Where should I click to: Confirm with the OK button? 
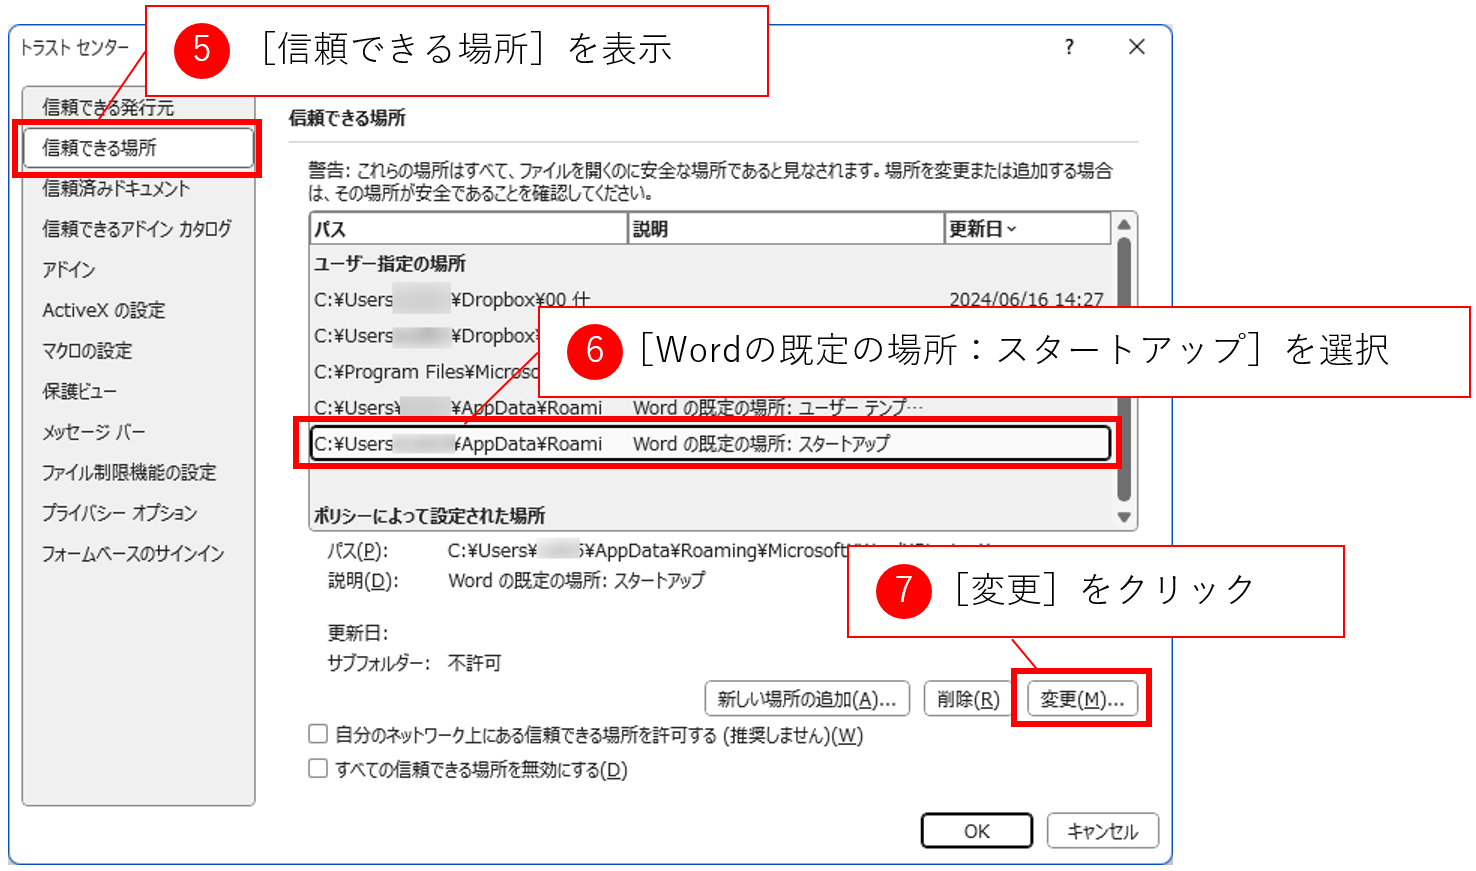coord(976,831)
